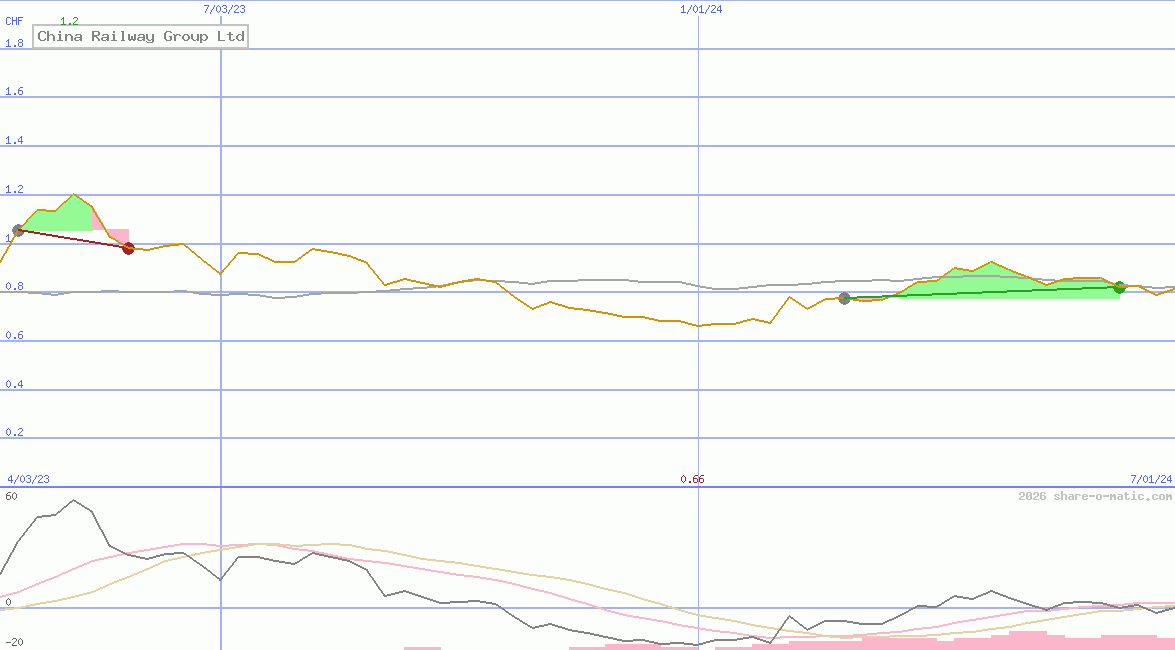Toggle the red 0.66 value label

[x=693, y=479]
